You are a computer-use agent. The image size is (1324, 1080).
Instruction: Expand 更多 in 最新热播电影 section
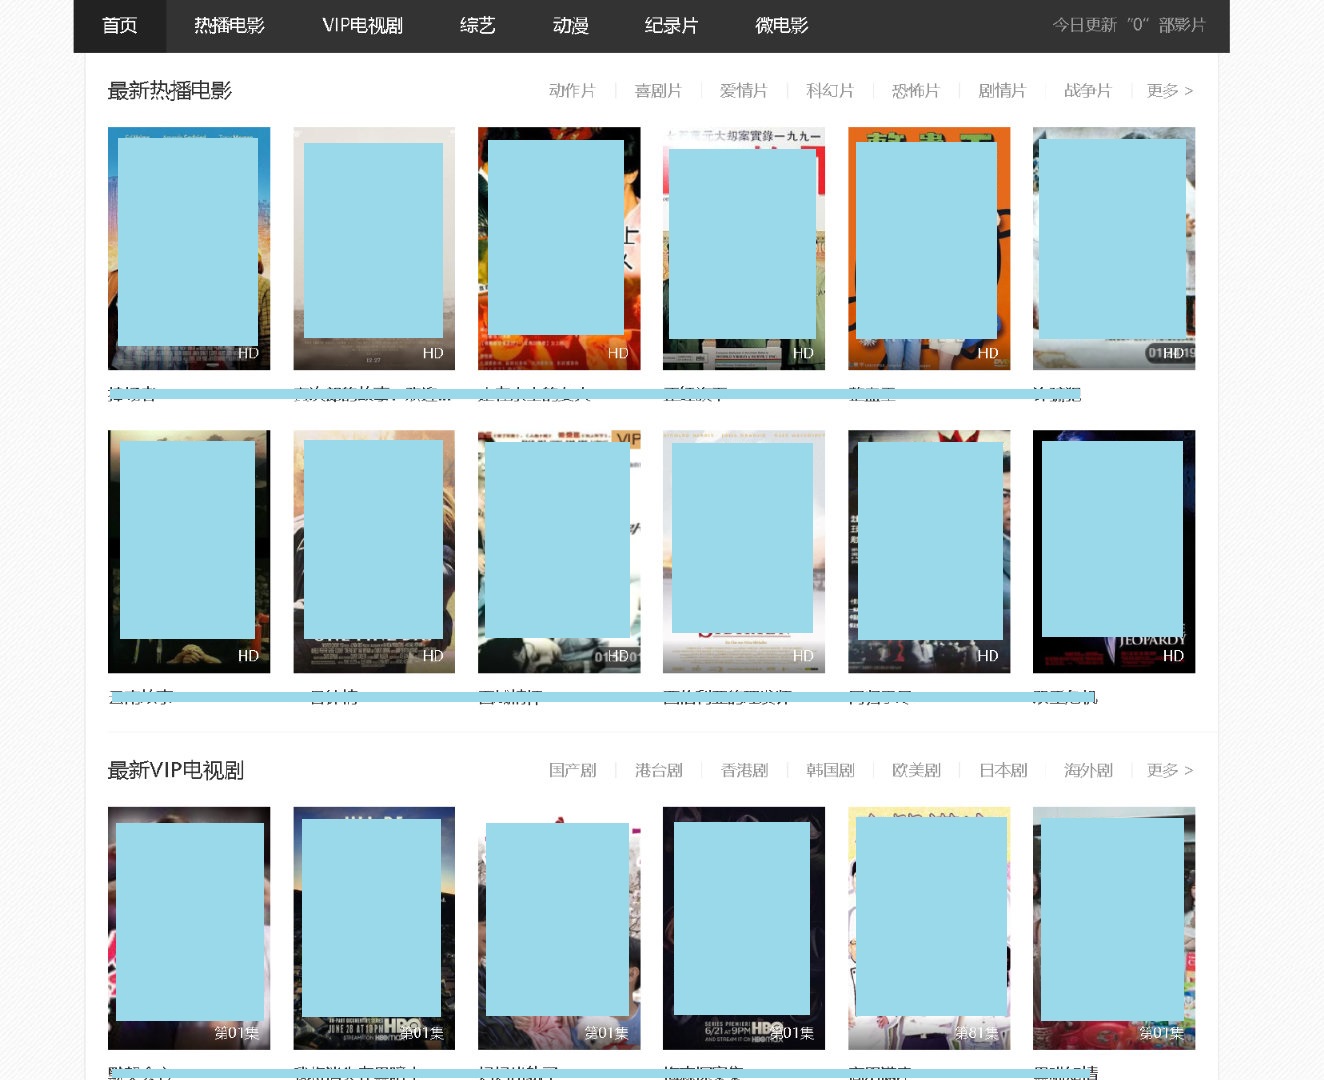click(1169, 91)
